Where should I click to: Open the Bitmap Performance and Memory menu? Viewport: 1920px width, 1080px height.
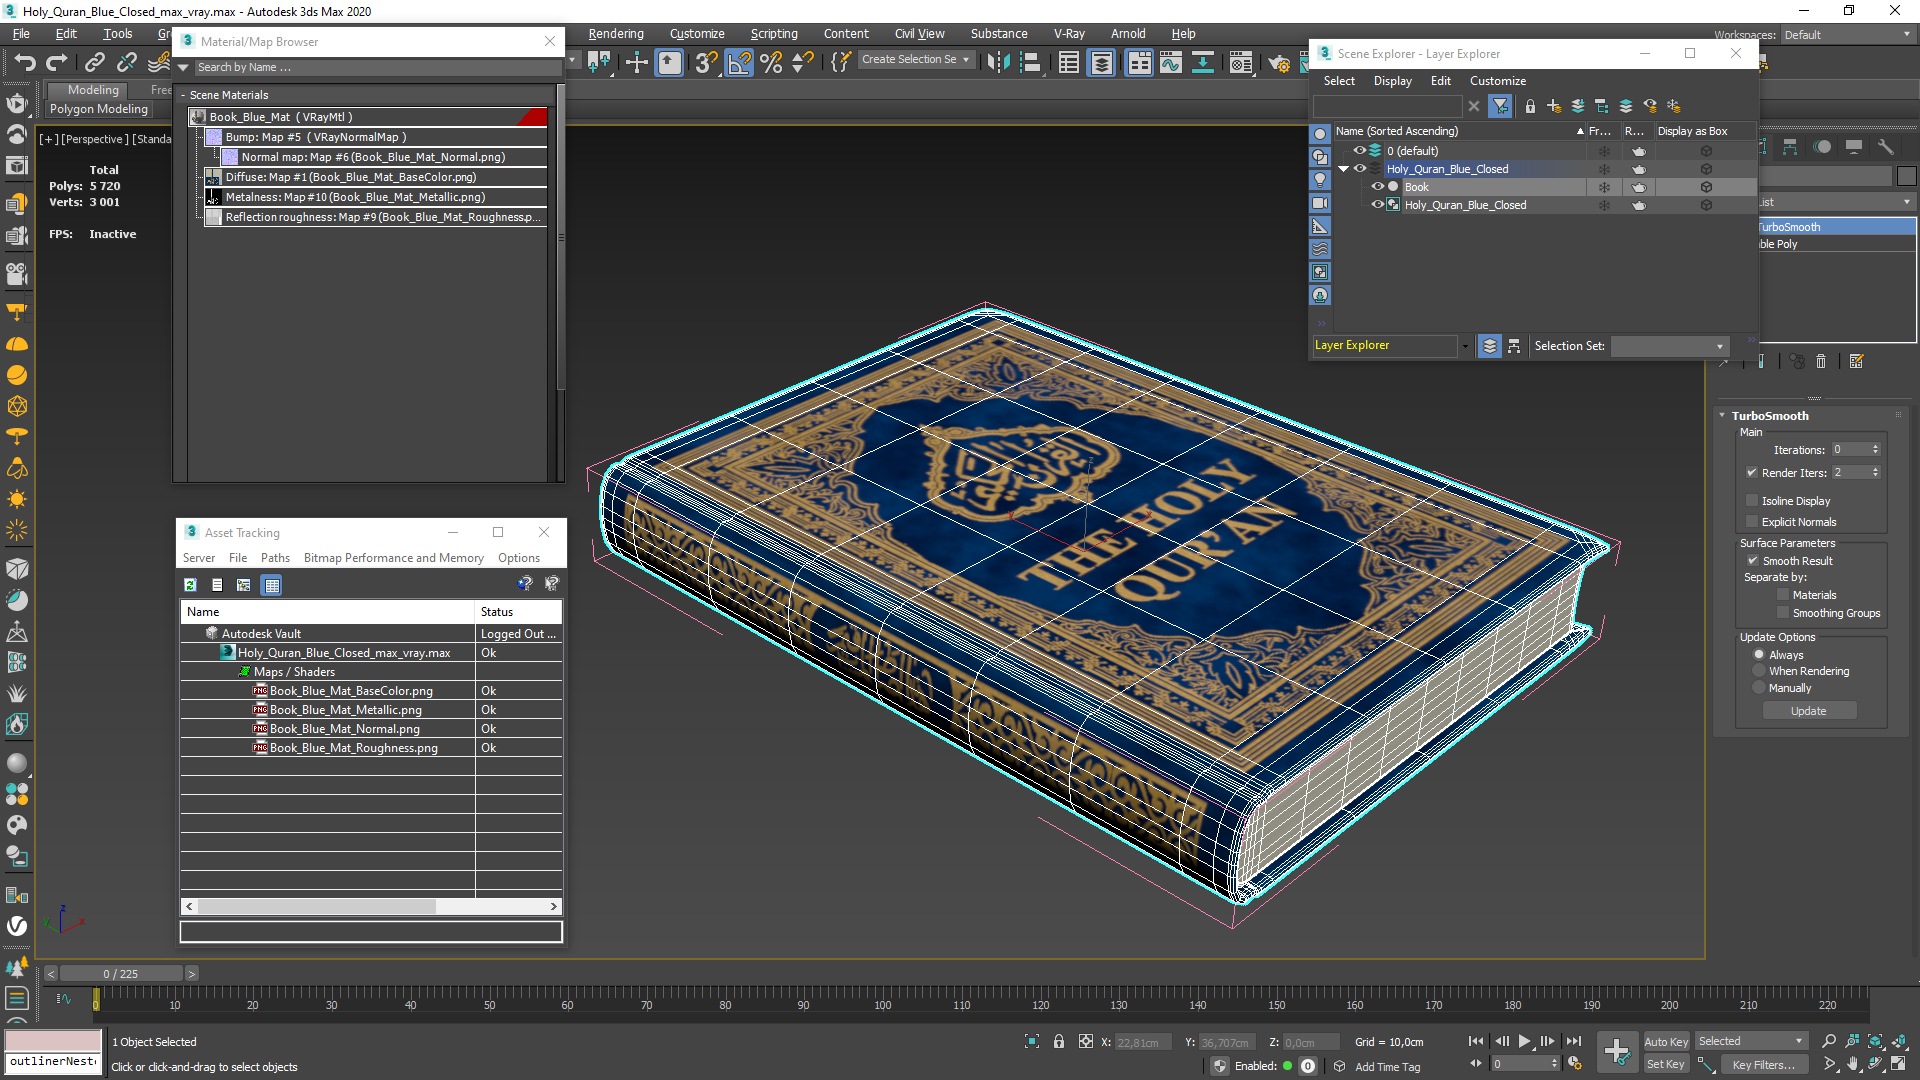point(393,558)
